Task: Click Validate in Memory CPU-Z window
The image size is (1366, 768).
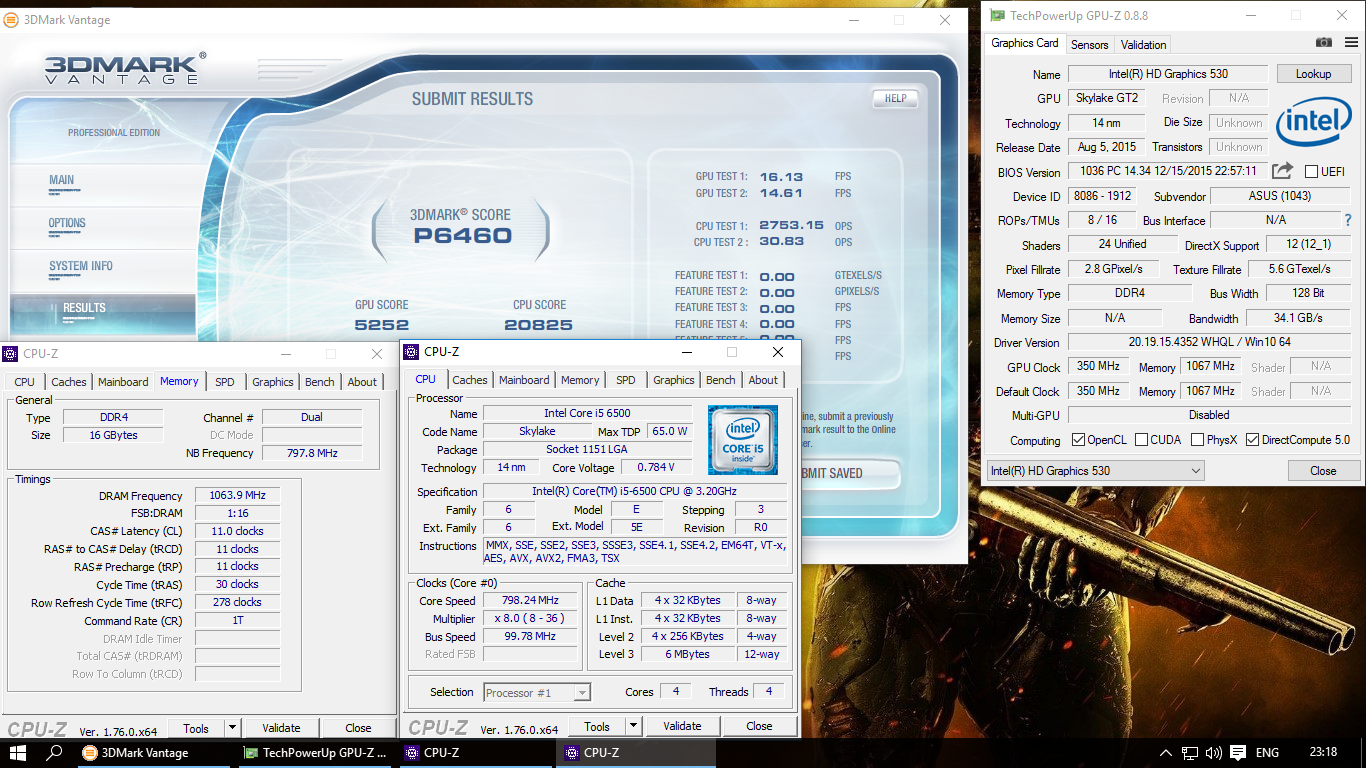Action: (x=281, y=729)
